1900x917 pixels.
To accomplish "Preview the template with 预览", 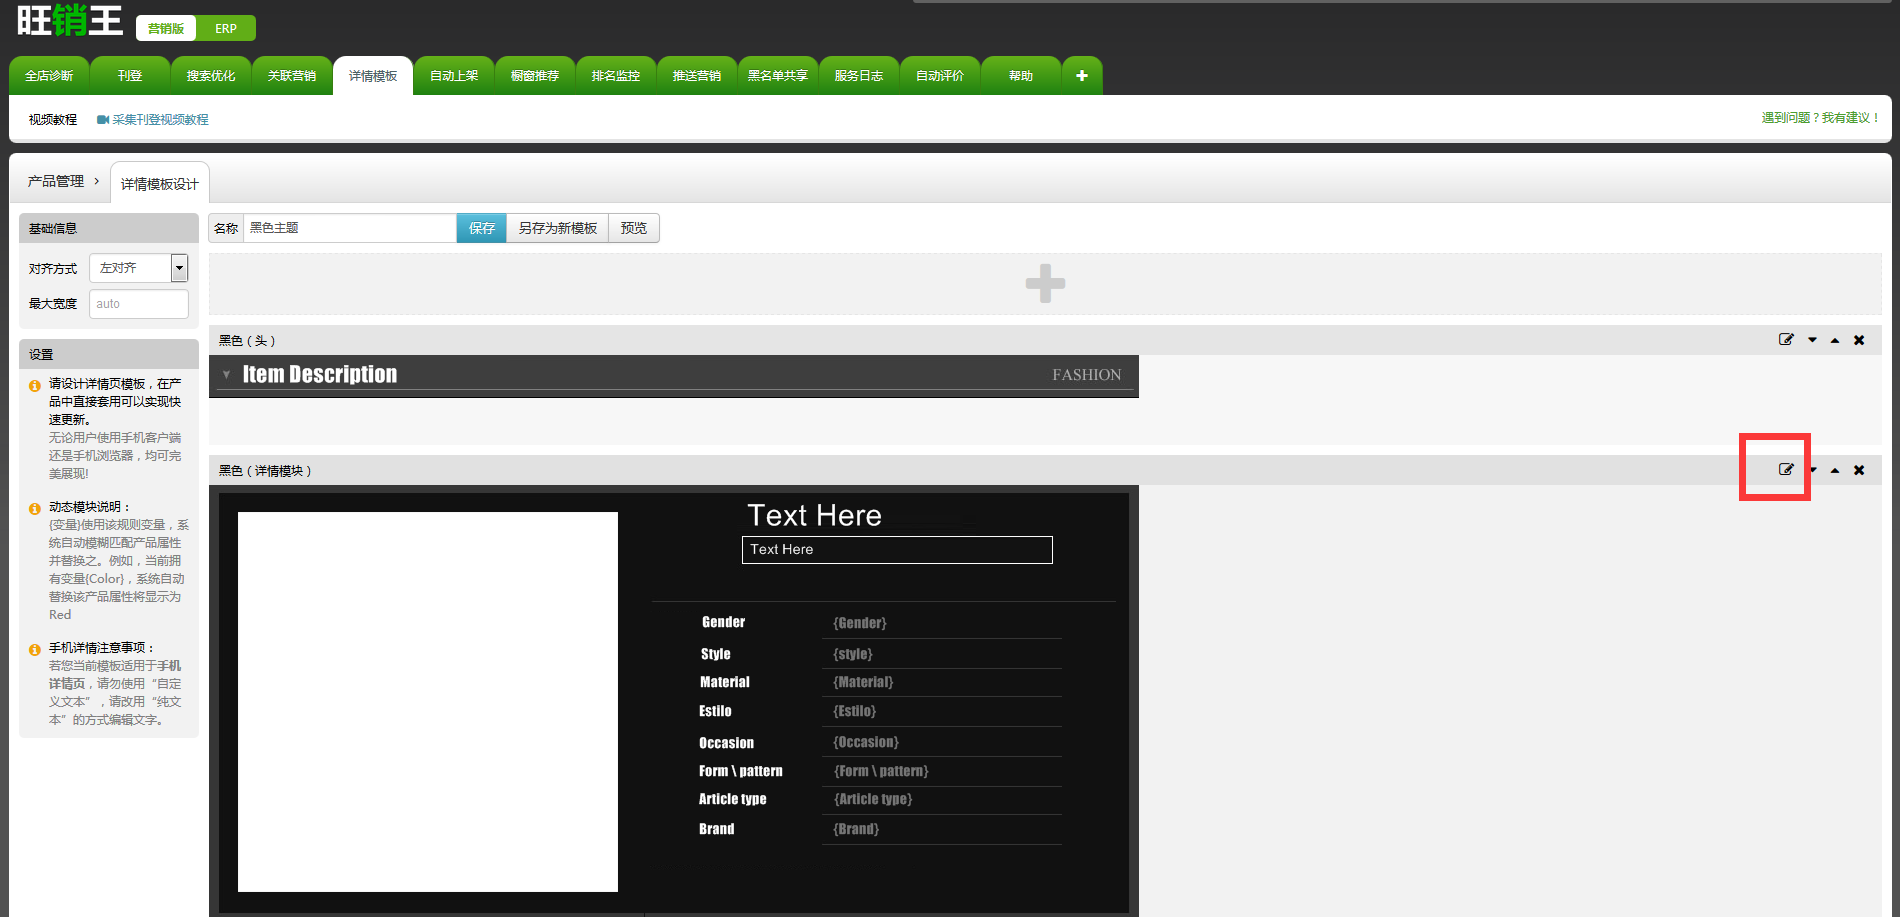I will click(634, 228).
